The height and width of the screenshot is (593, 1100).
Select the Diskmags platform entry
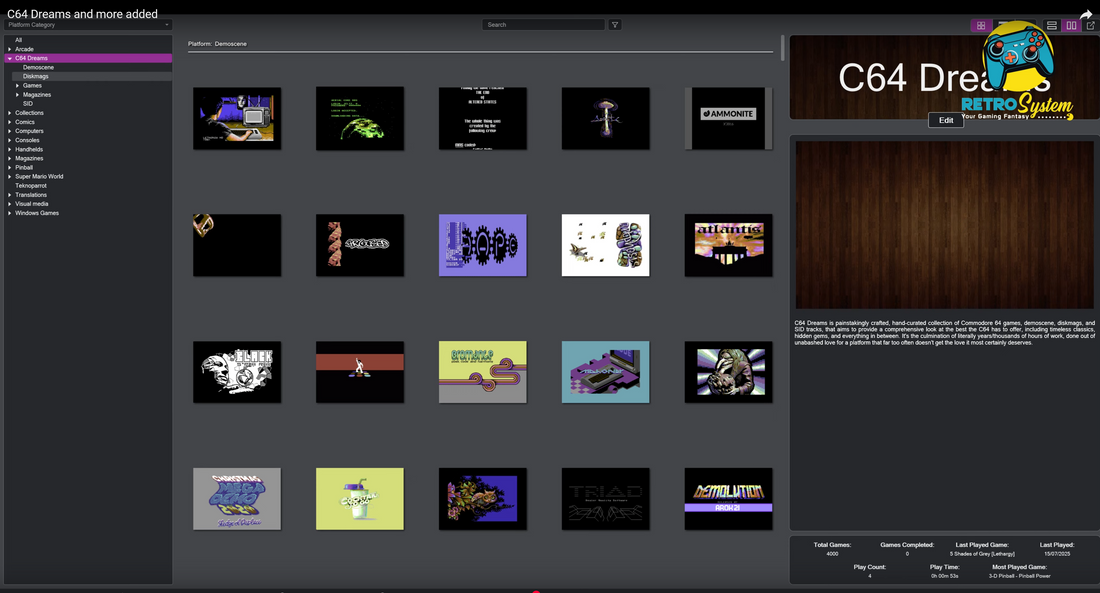click(x=35, y=76)
